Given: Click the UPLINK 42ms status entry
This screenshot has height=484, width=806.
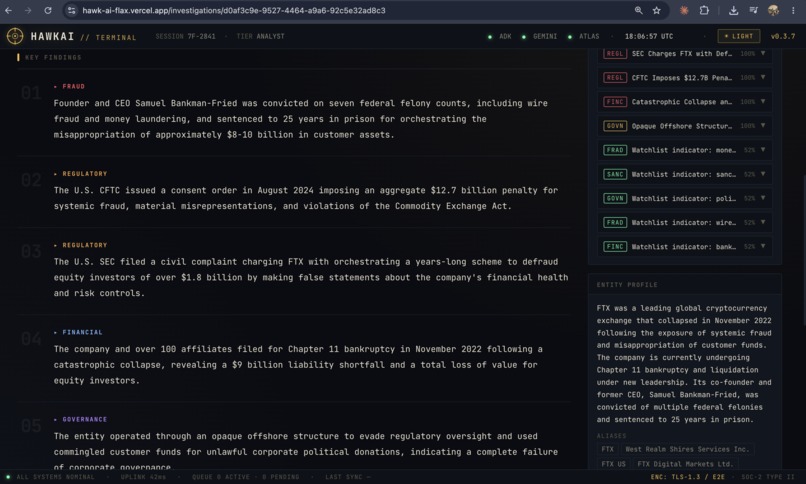Looking at the screenshot, I should coord(143,477).
